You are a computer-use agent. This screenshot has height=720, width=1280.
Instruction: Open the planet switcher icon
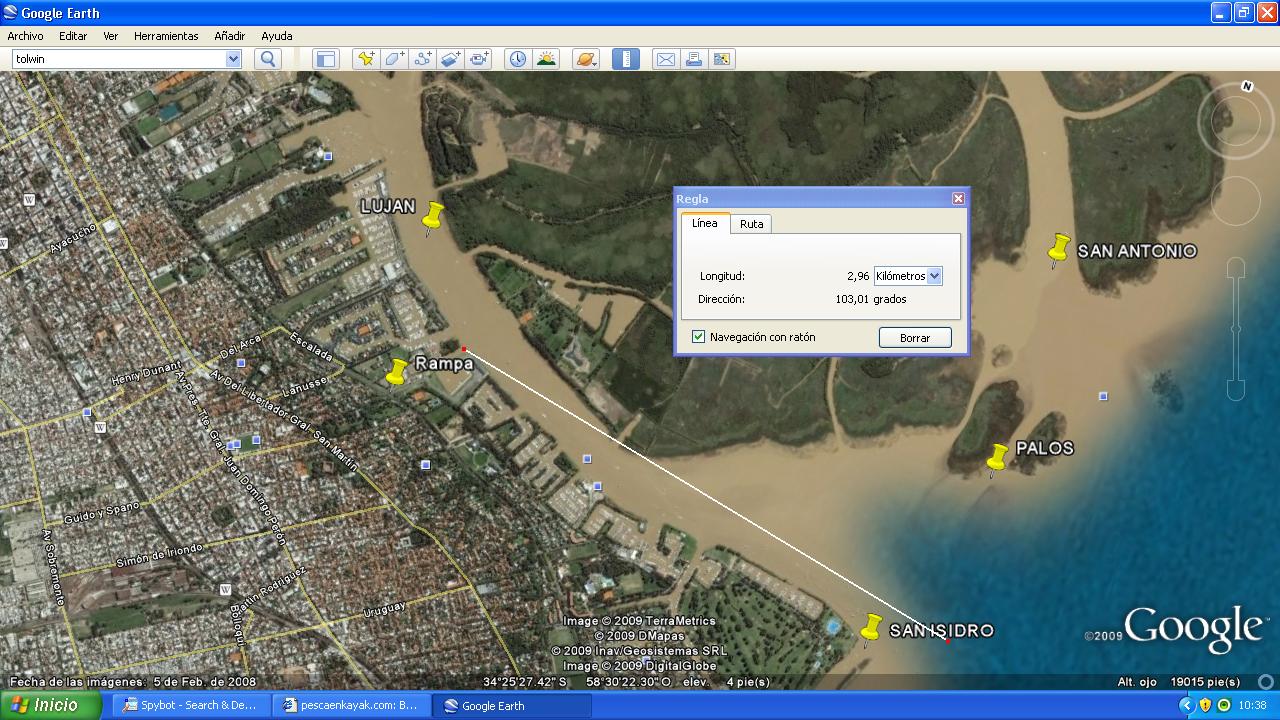586,59
